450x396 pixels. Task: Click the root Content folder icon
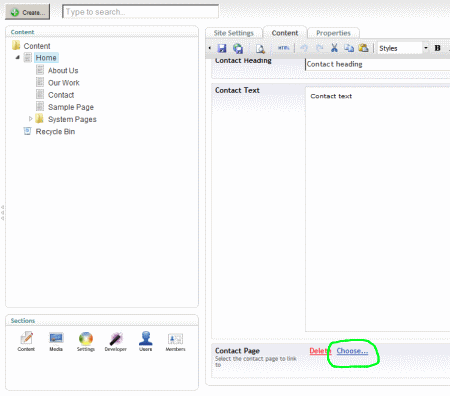click(16, 45)
